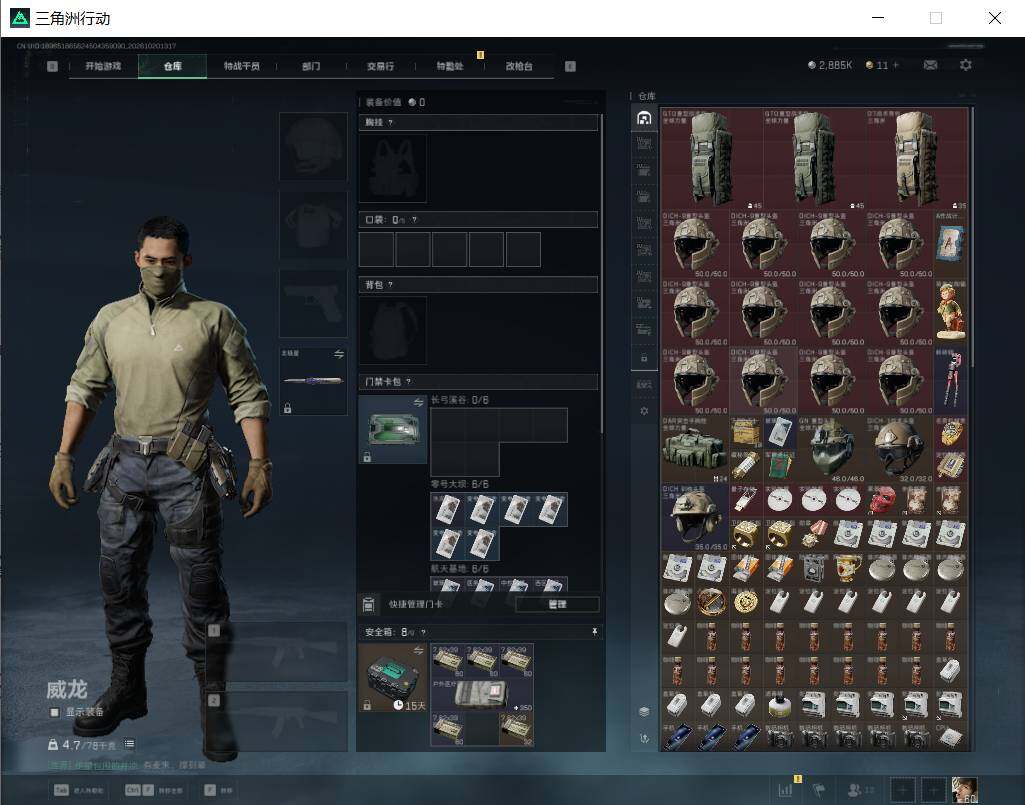This screenshot has height=805, width=1025.
Task: Open the weight details list icon
Action: point(129,744)
